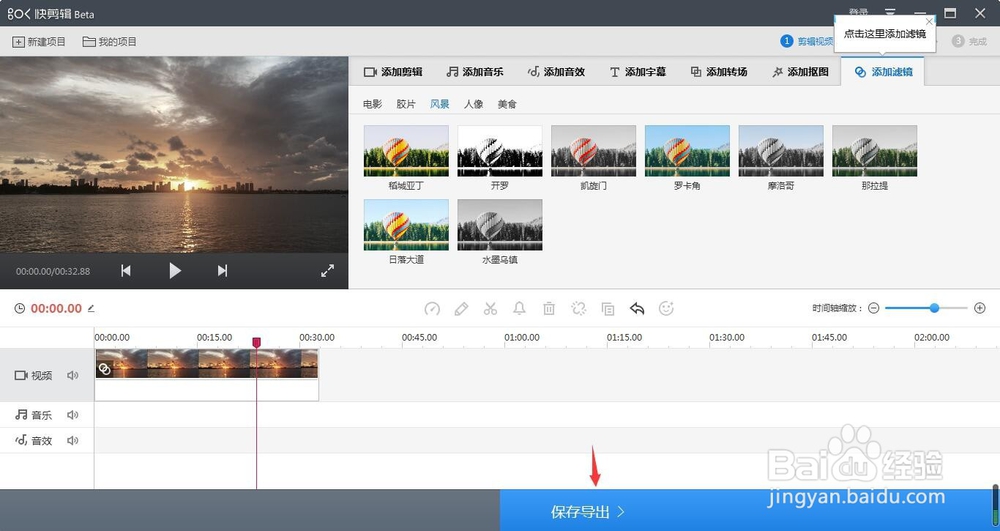1000x531 pixels.
Task: Apply the 稻城亚丁 filter thumbnail
Action: coord(406,151)
